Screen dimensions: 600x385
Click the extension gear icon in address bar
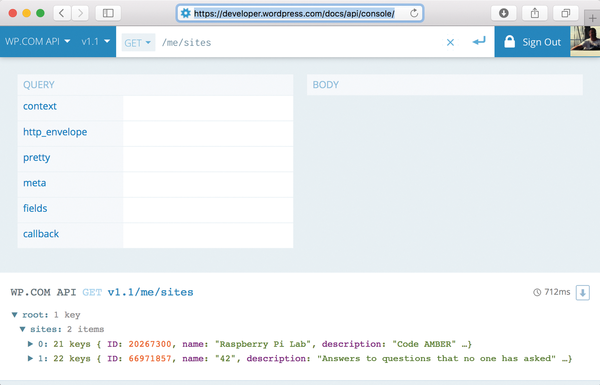coord(186,13)
